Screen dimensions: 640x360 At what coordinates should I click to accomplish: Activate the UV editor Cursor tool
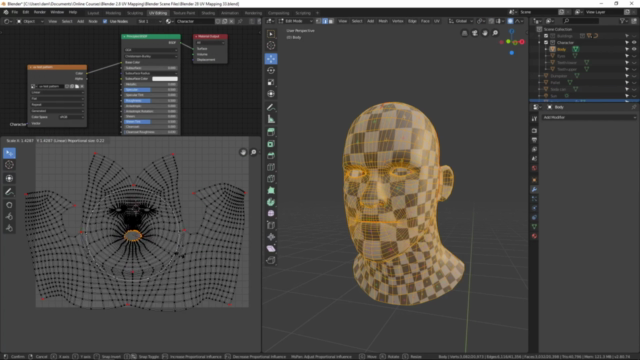click(x=9, y=165)
